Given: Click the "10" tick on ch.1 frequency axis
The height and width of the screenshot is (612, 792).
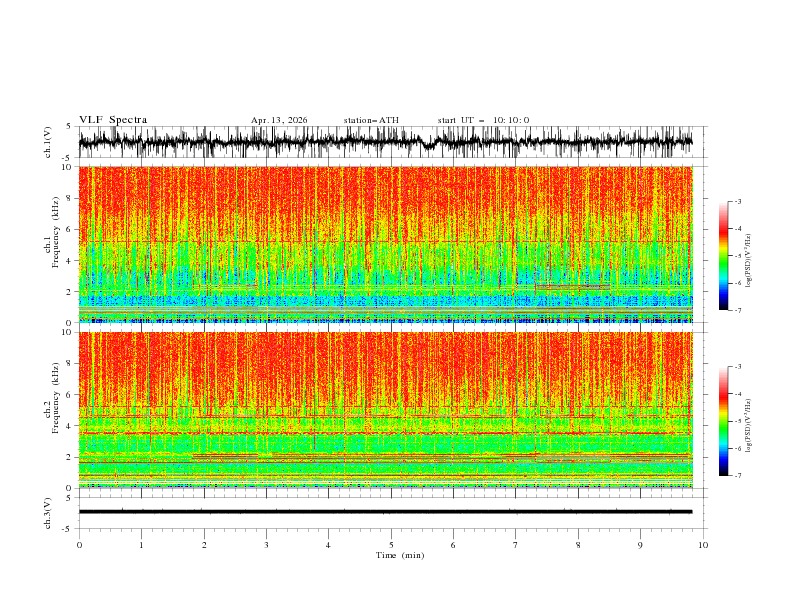Looking at the screenshot, I should (67, 167).
